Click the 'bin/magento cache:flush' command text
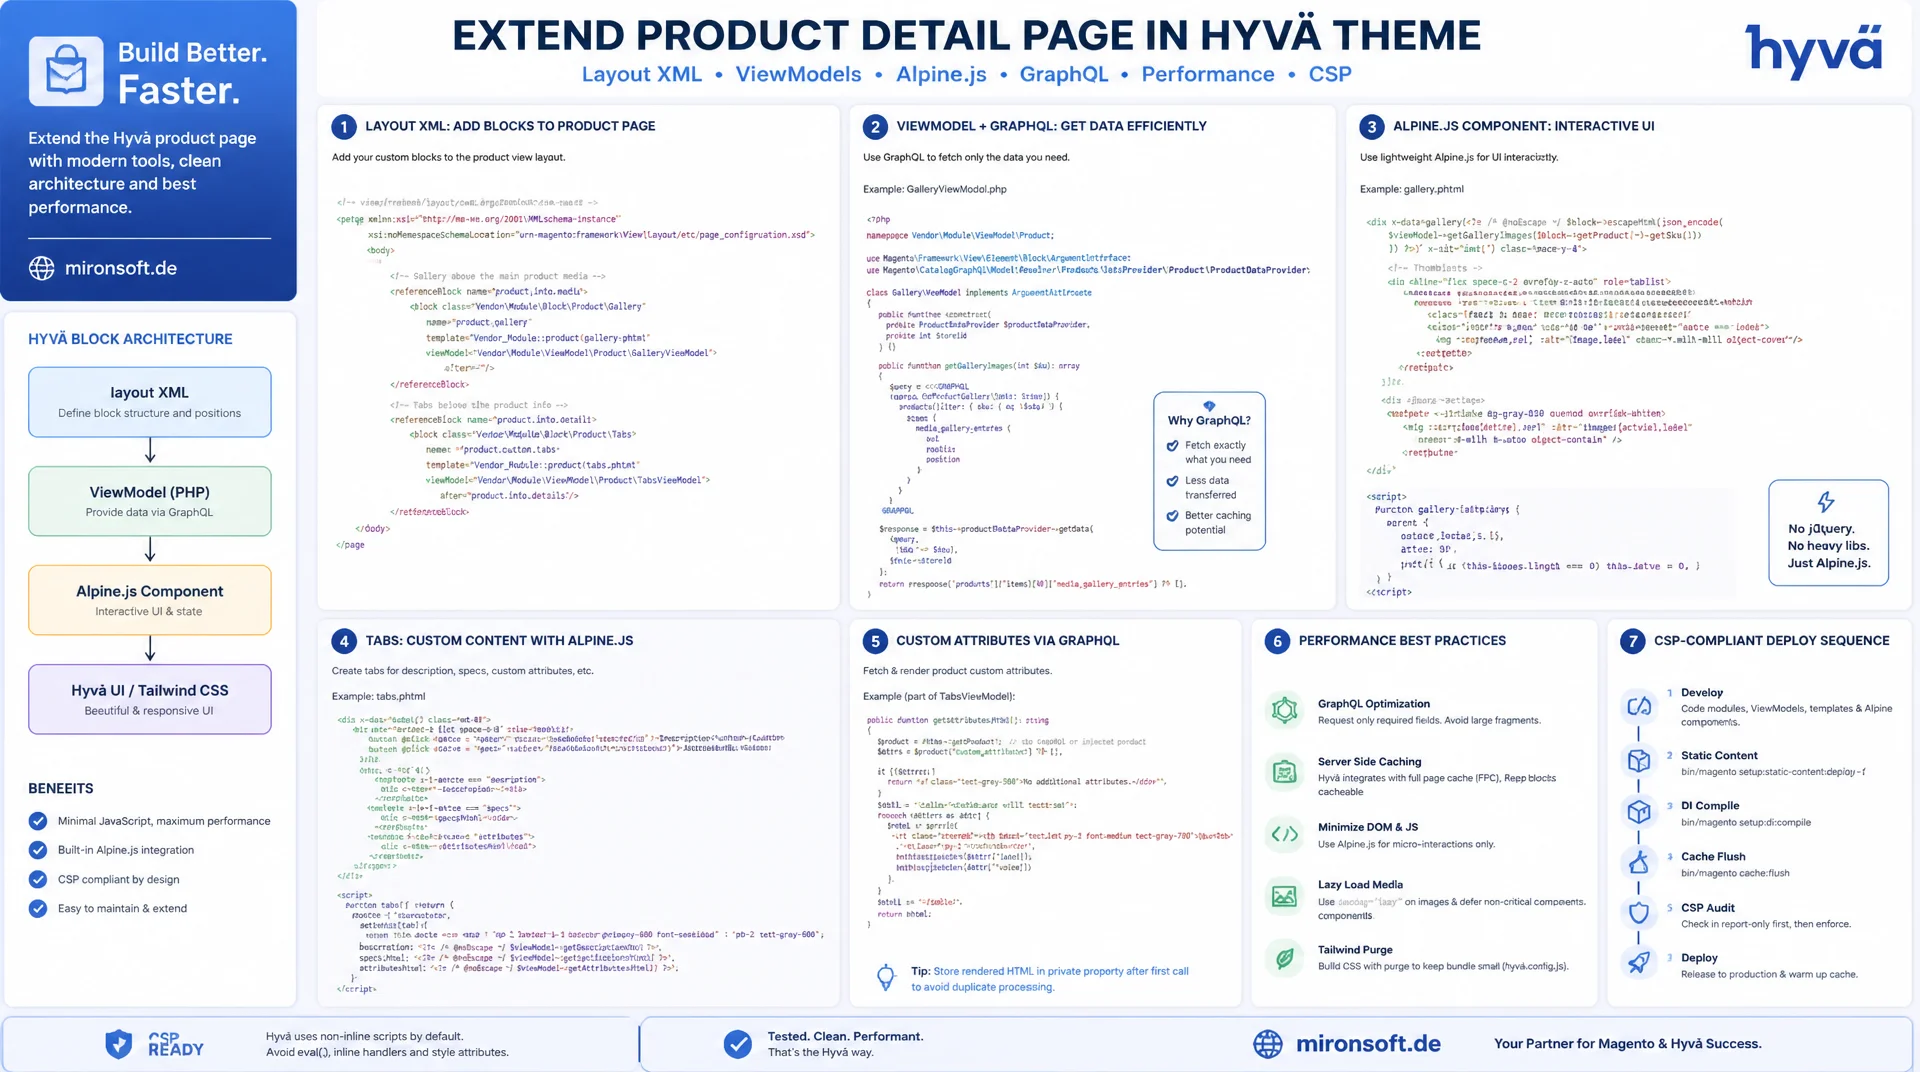1920x1072 pixels. [x=1735, y=873]
